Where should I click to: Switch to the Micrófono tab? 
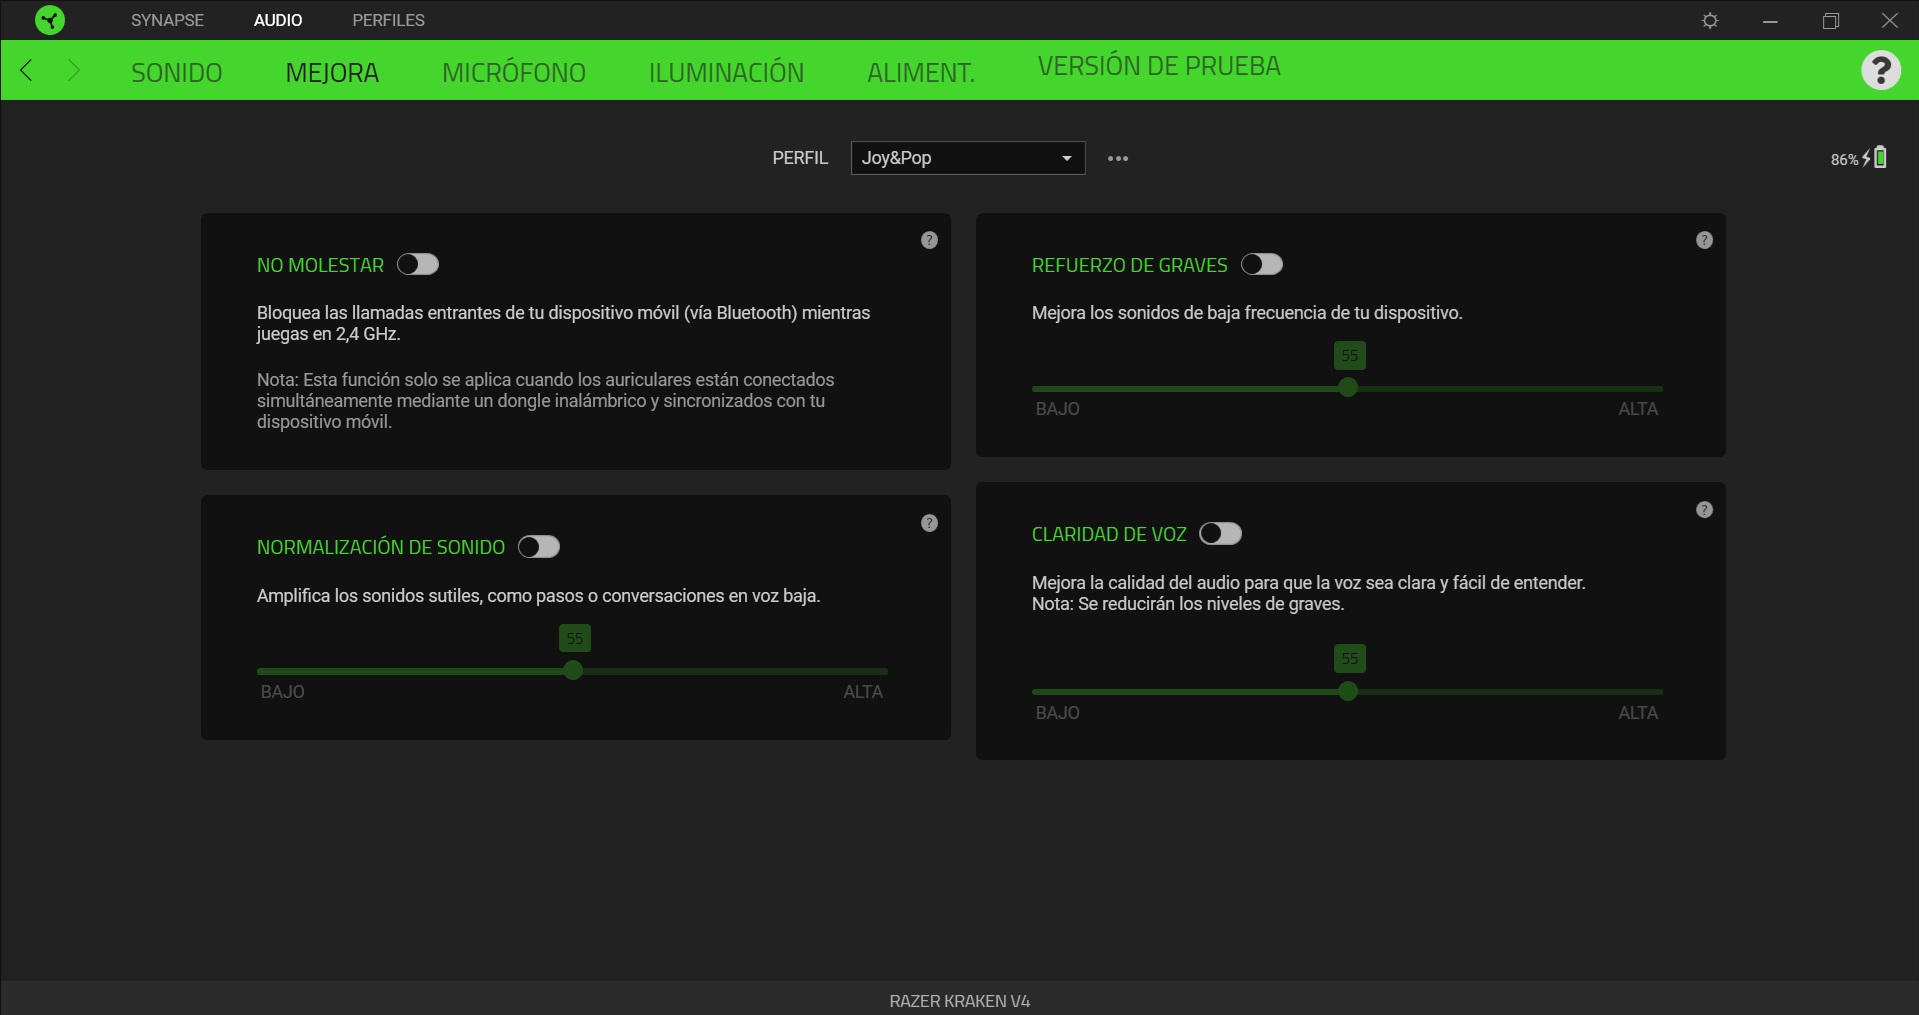pos(513,73)
